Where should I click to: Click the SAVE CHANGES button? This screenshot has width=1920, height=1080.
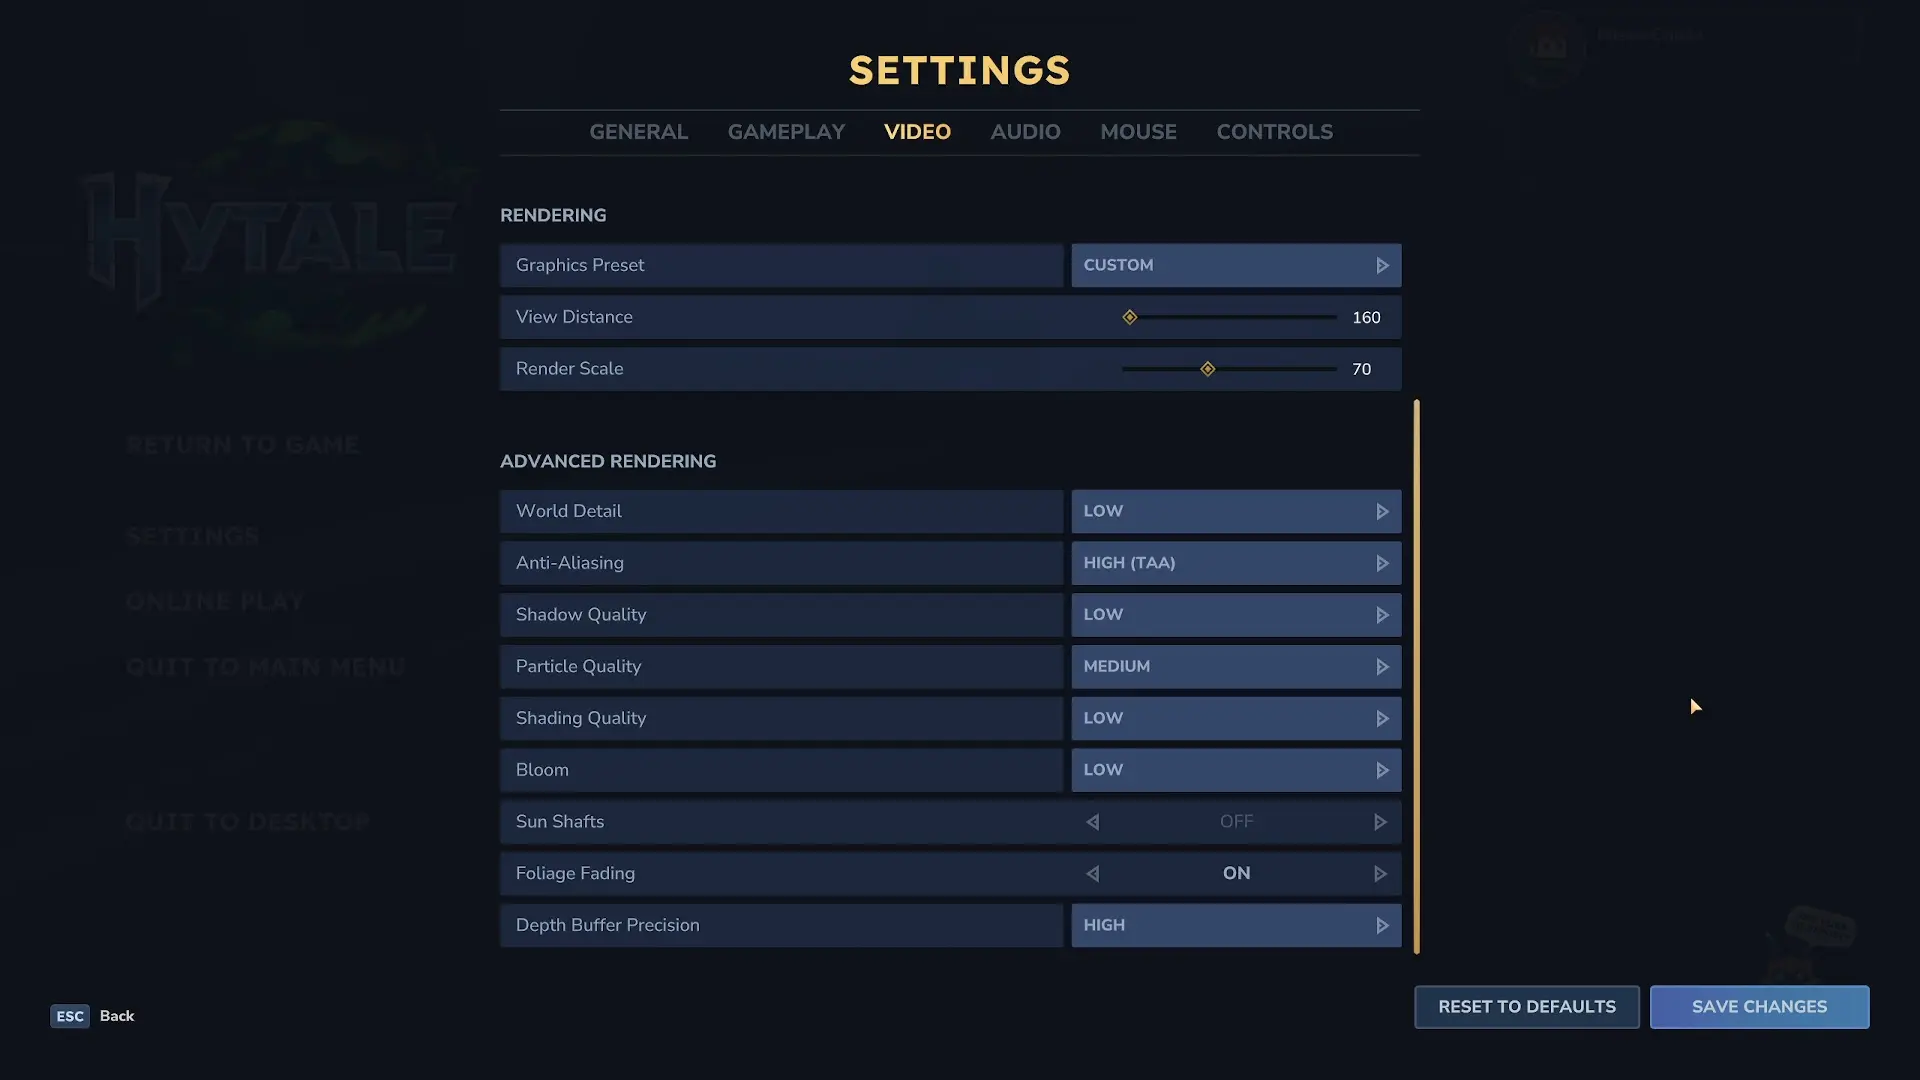tap(1759, 1007)
